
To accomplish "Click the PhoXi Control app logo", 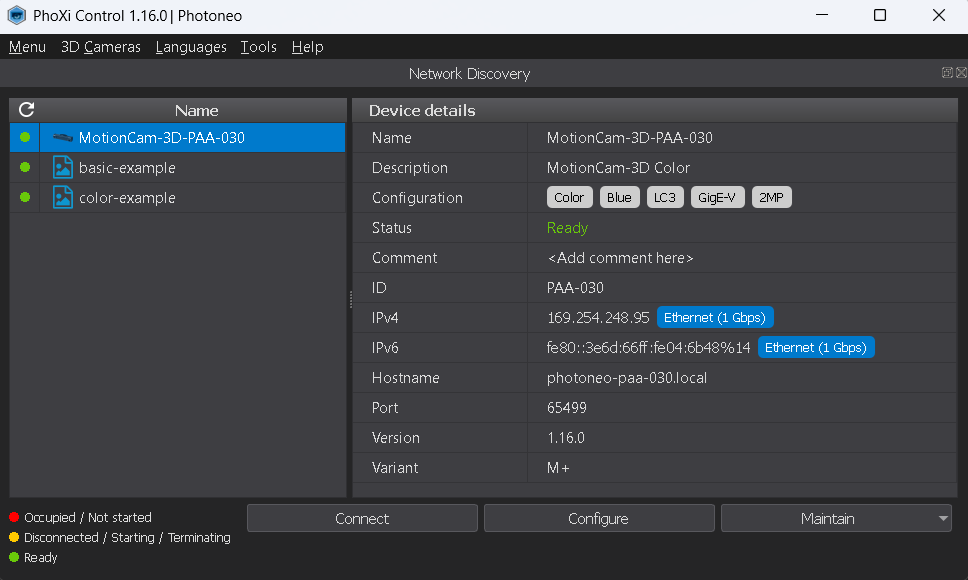I will pos(17,15).
